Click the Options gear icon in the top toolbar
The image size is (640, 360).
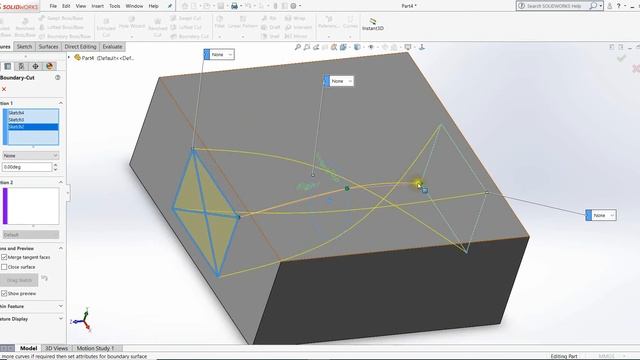[x=293, y=6]
